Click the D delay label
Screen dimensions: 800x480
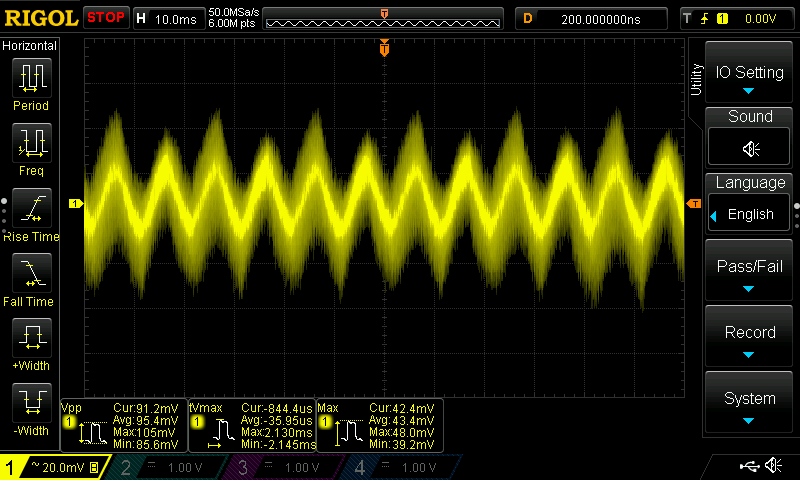tap(528, 19)
